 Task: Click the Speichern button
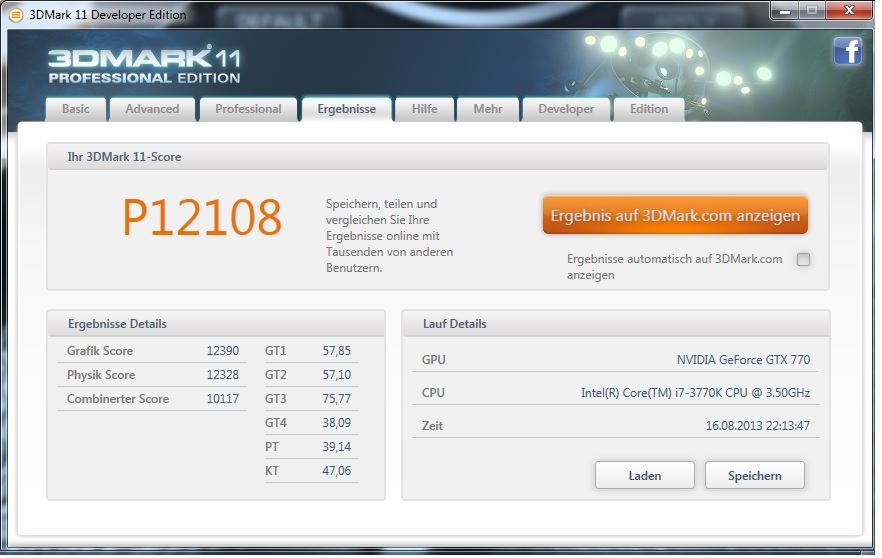coord(755,476)
